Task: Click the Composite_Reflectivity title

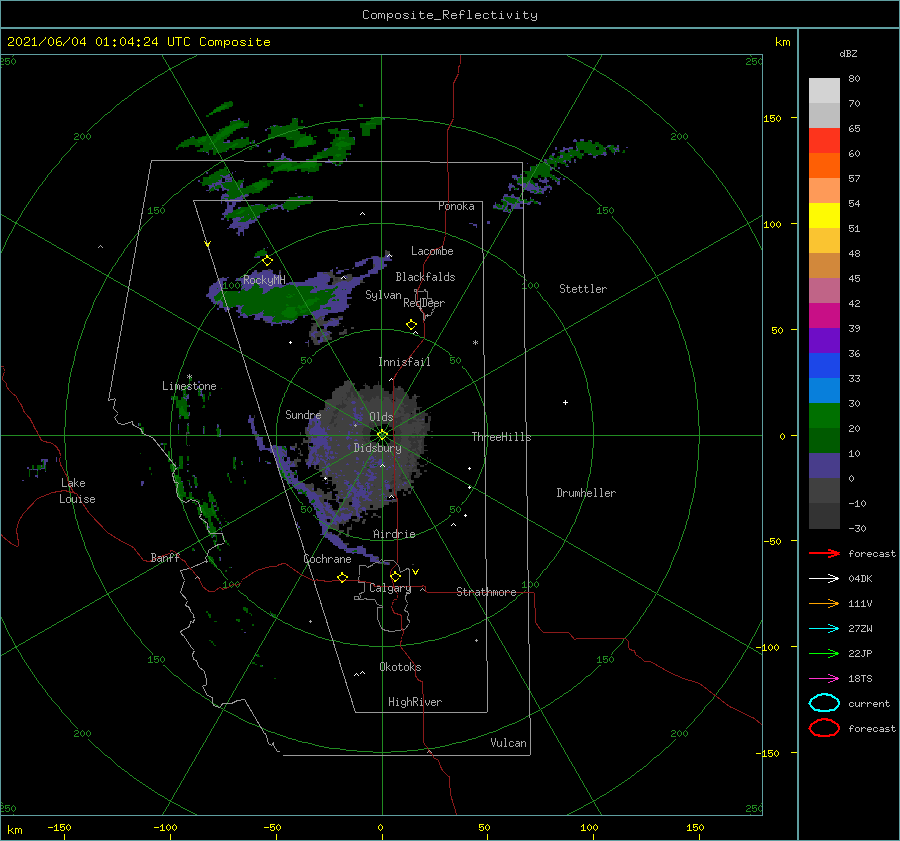Action: click(450, 15)
